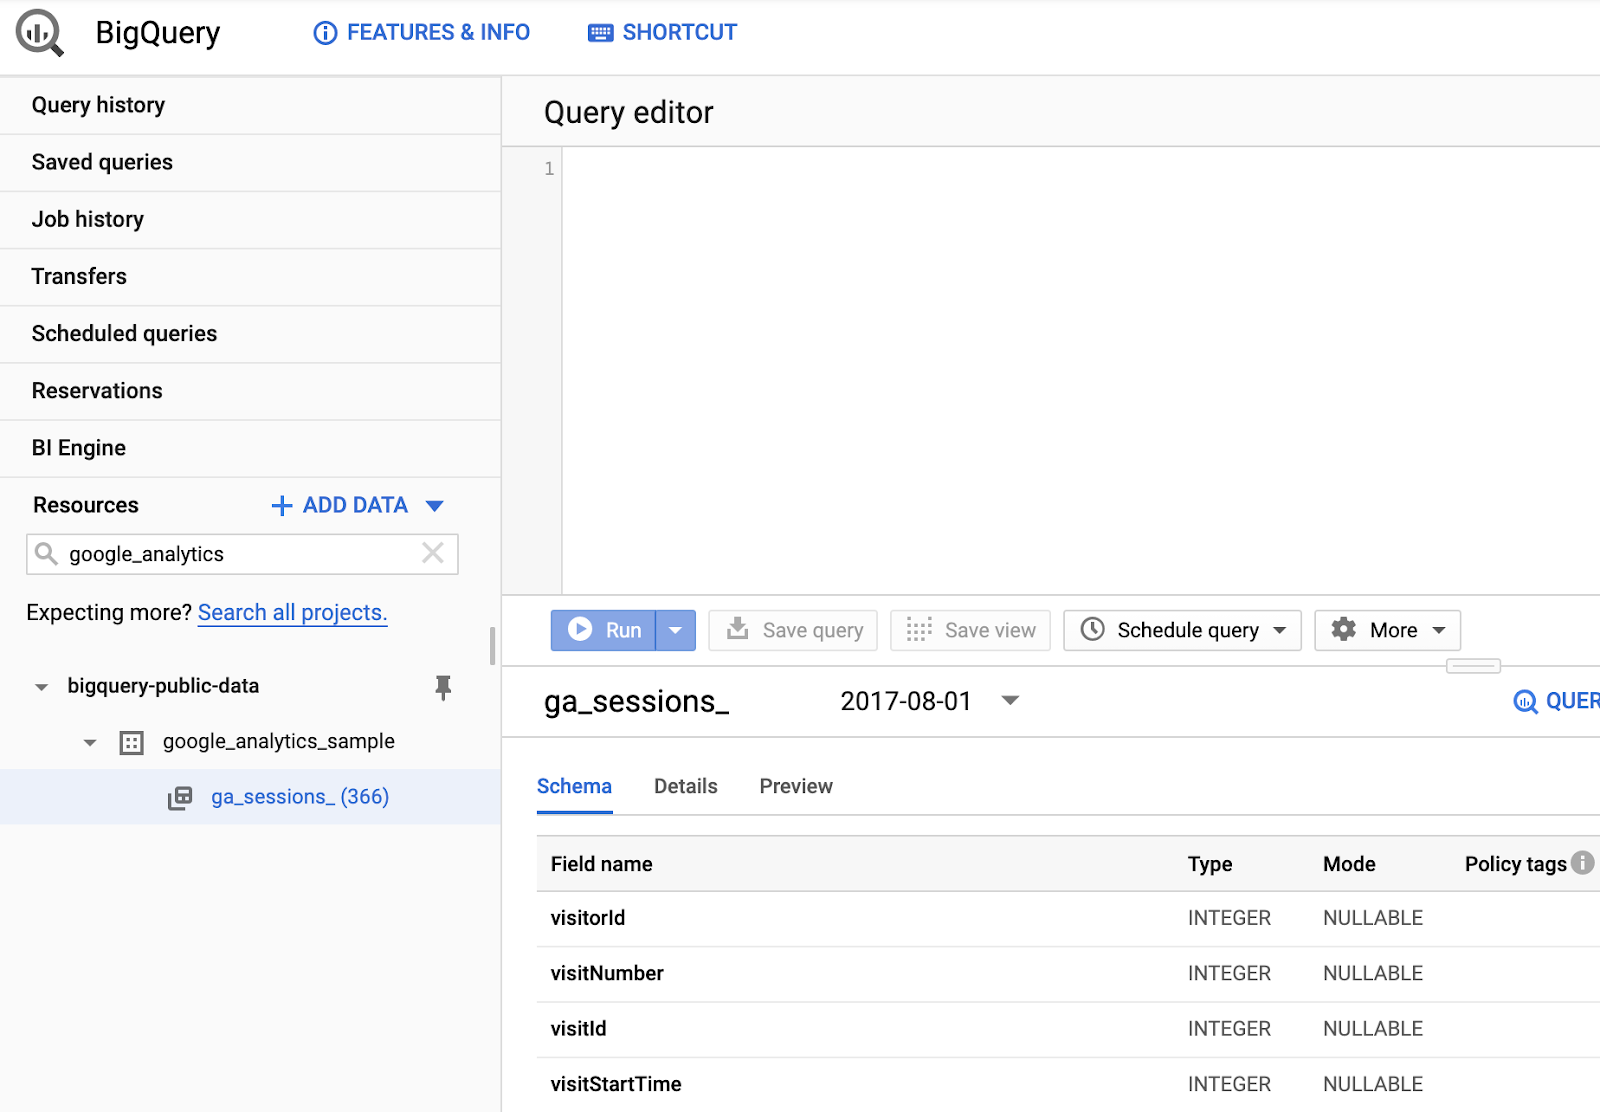Click the google_analytics search field
This screenshot has width=1600, height=1112.
[x=242, y=554]
